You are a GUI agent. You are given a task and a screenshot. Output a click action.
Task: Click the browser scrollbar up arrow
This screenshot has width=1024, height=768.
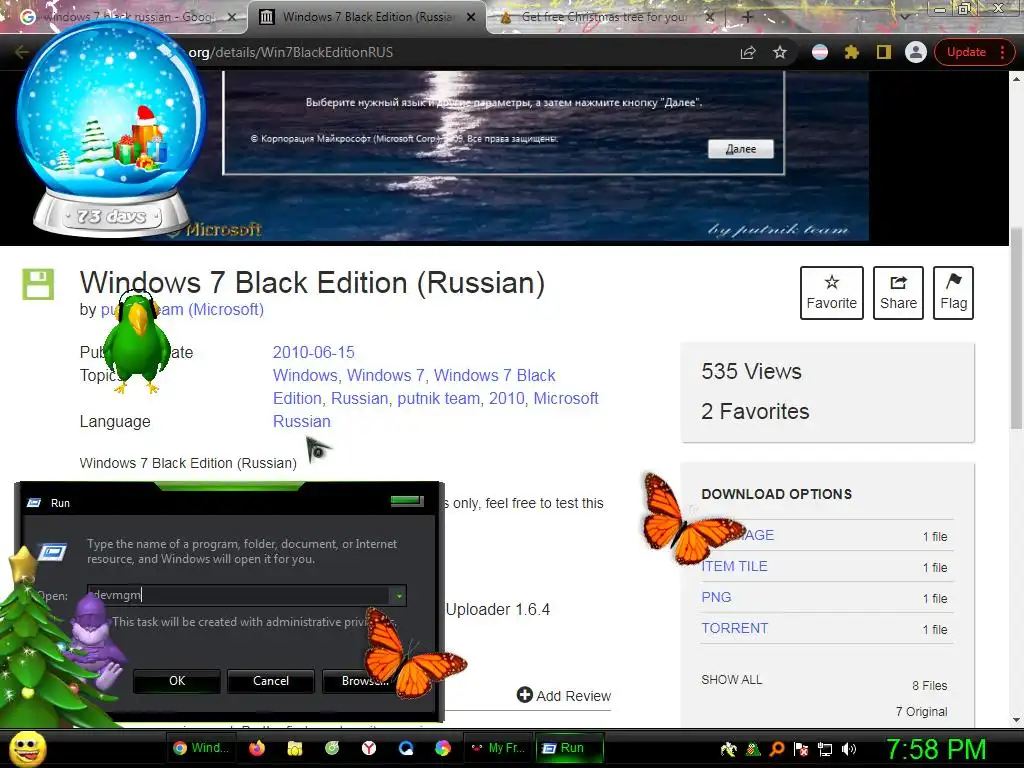pyautogui.click(x=1016, y=78)
